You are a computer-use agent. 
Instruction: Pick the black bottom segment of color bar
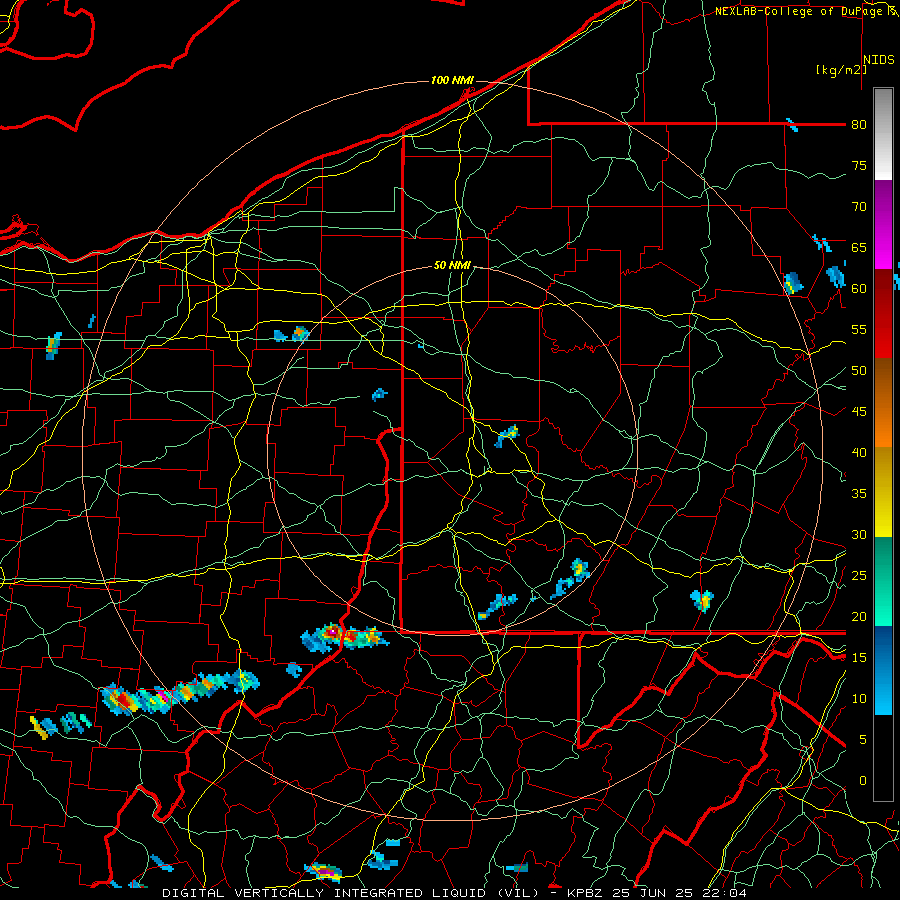883,758
